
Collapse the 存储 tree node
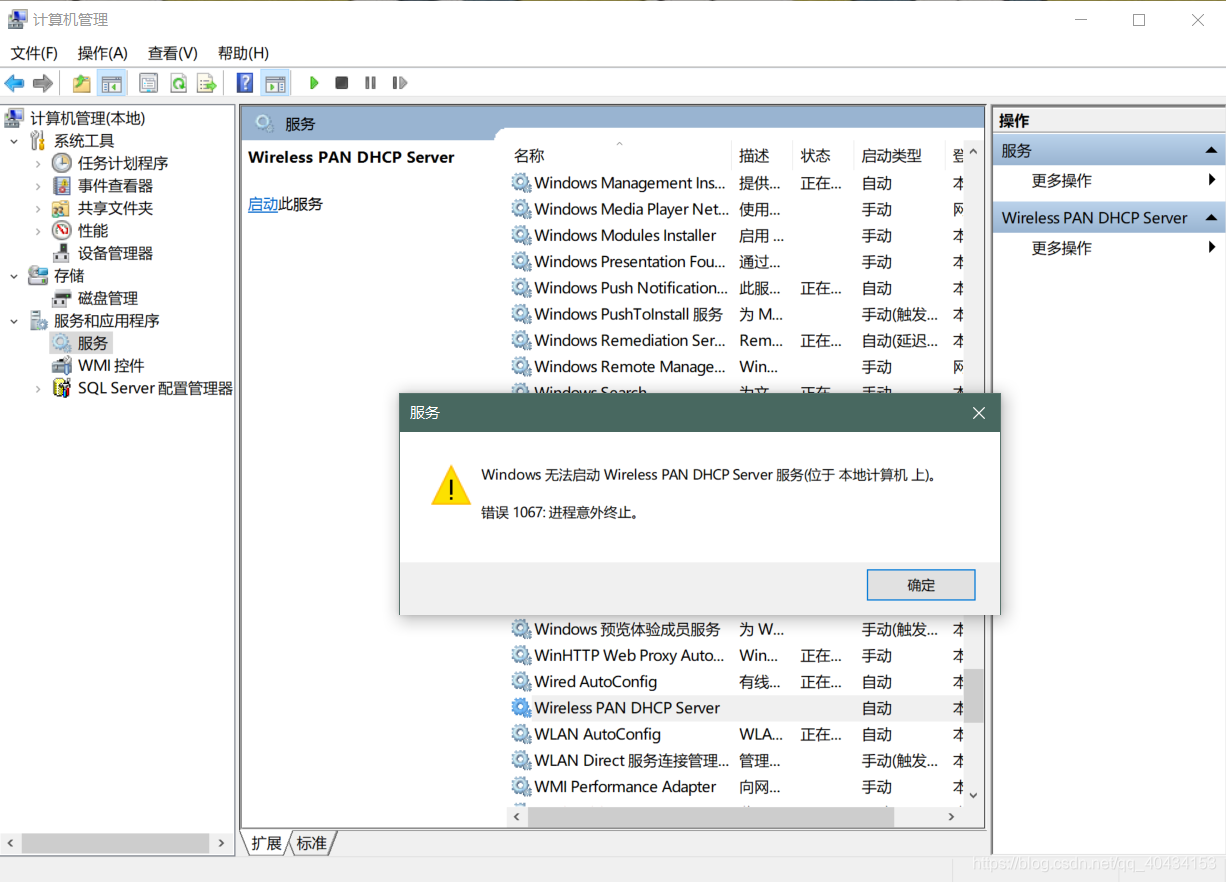point(14,276)
